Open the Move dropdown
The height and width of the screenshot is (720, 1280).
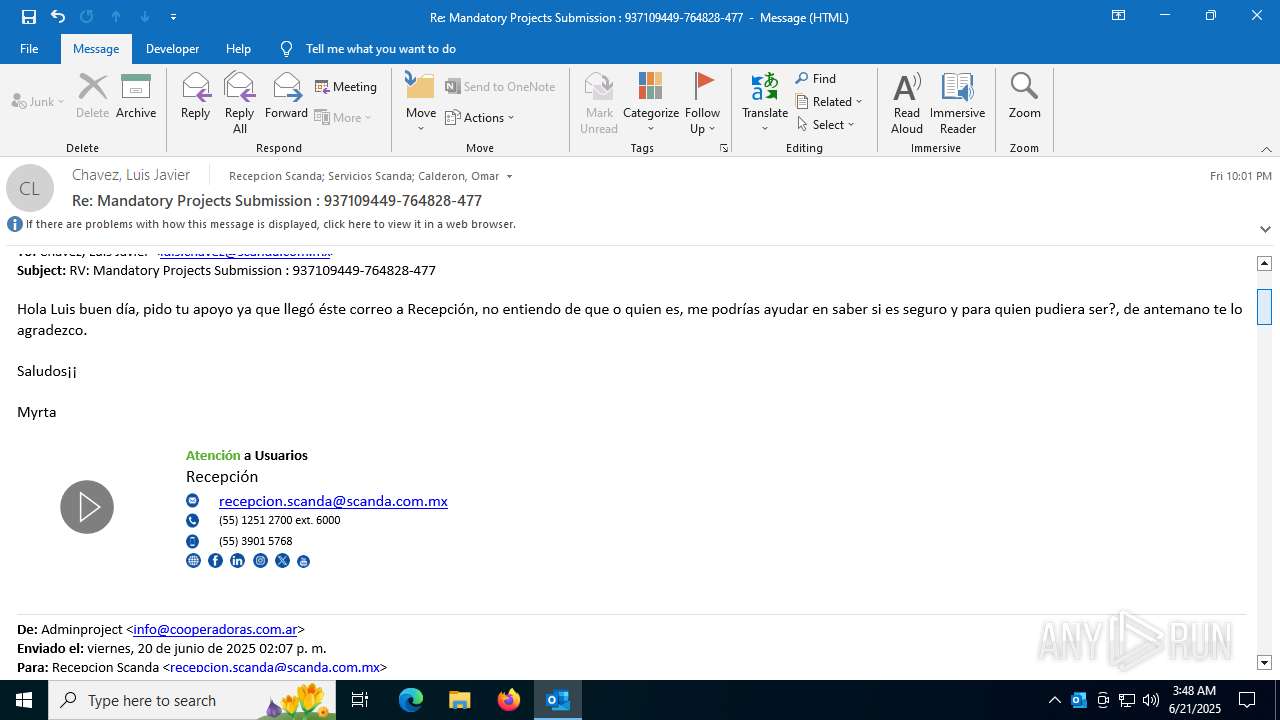[x=421, y=103]
